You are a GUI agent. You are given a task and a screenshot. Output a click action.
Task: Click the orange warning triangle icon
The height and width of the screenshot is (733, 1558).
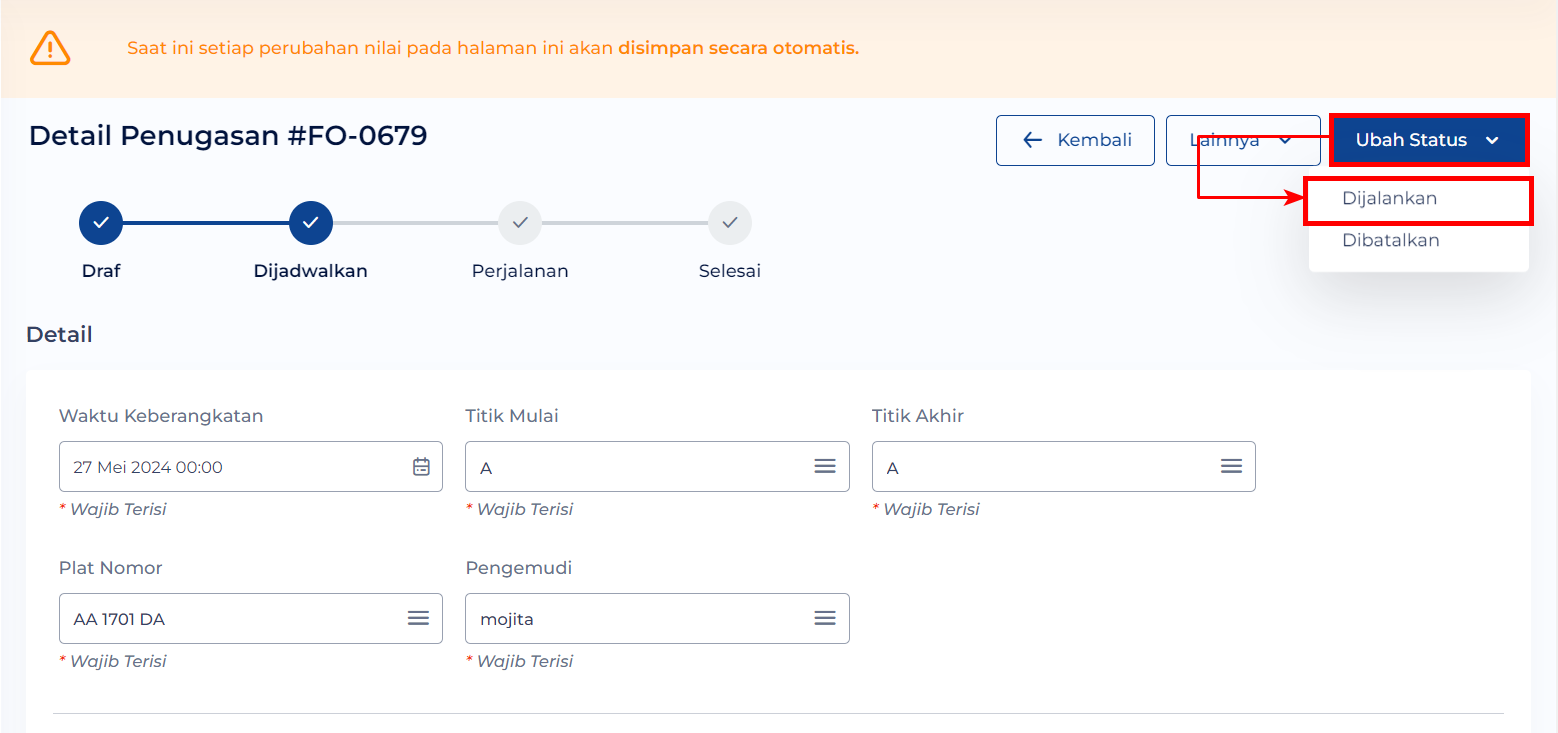(50, 48)
